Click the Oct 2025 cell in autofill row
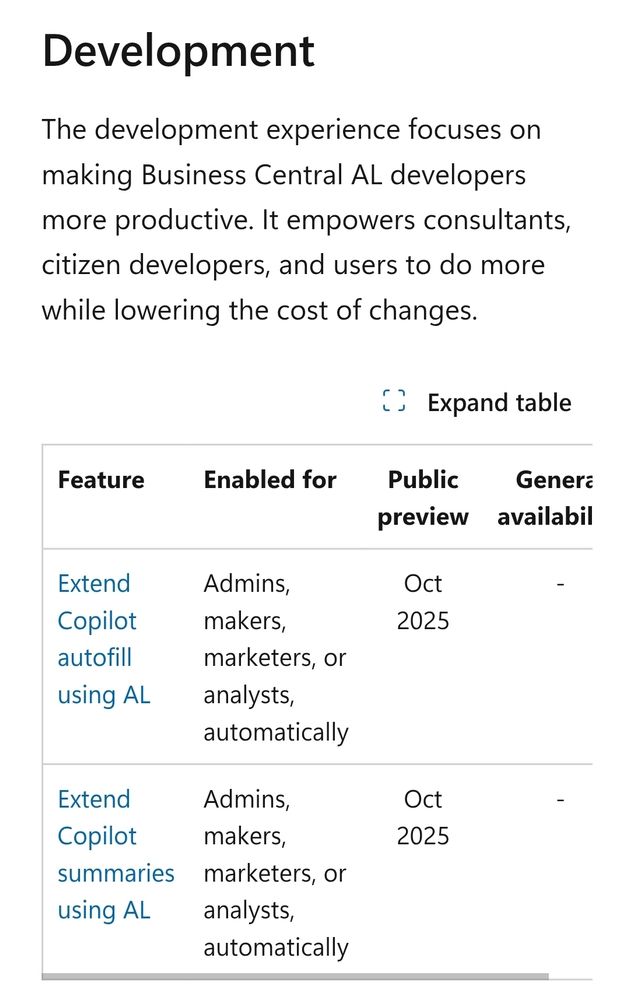The image size is (630, 1000). click(423, 601)
